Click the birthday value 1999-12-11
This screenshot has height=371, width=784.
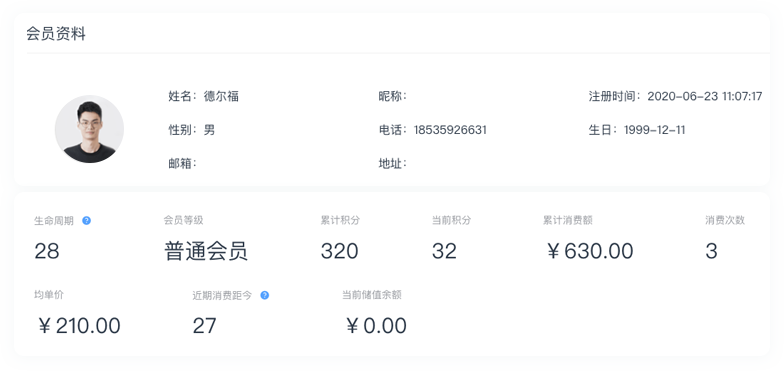654,130
